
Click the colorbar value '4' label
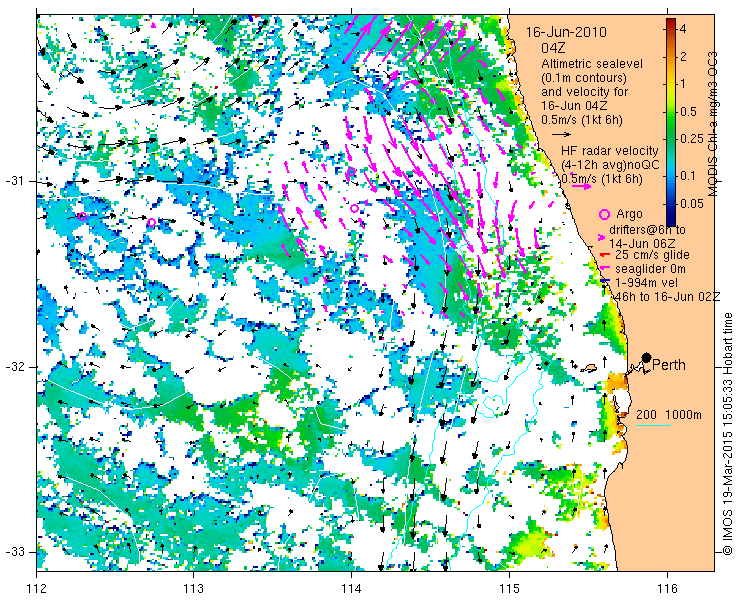pos(683,29)
